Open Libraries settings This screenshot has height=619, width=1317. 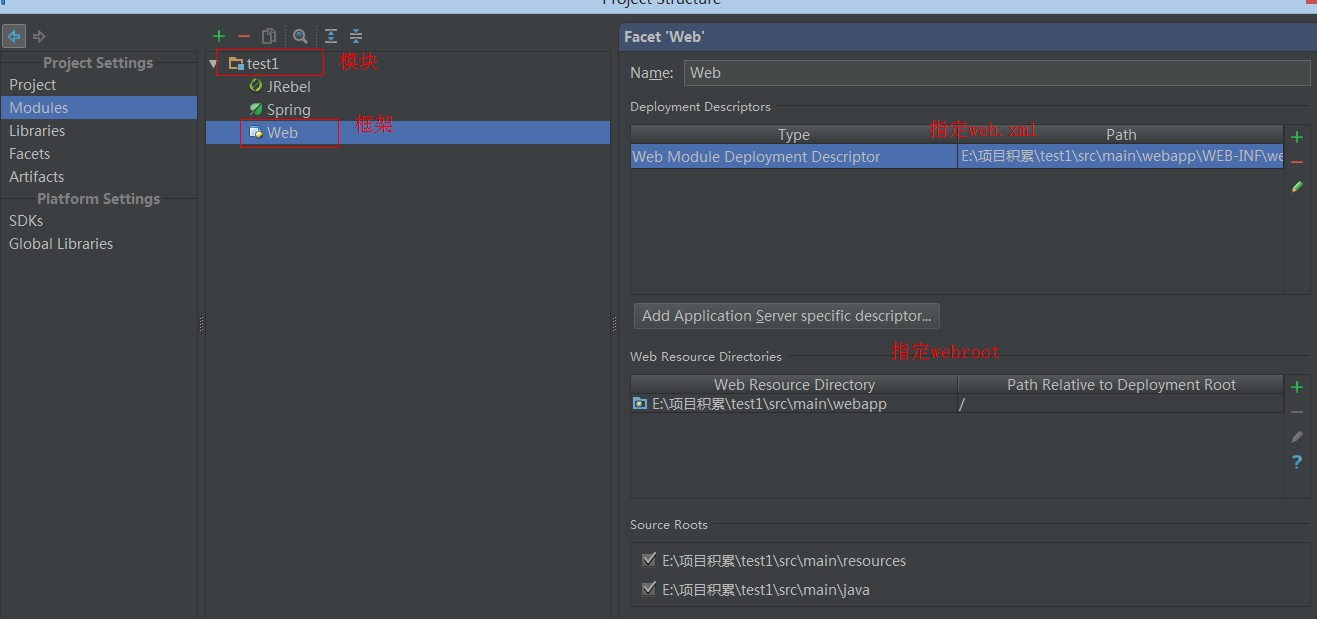pos(37,131)
